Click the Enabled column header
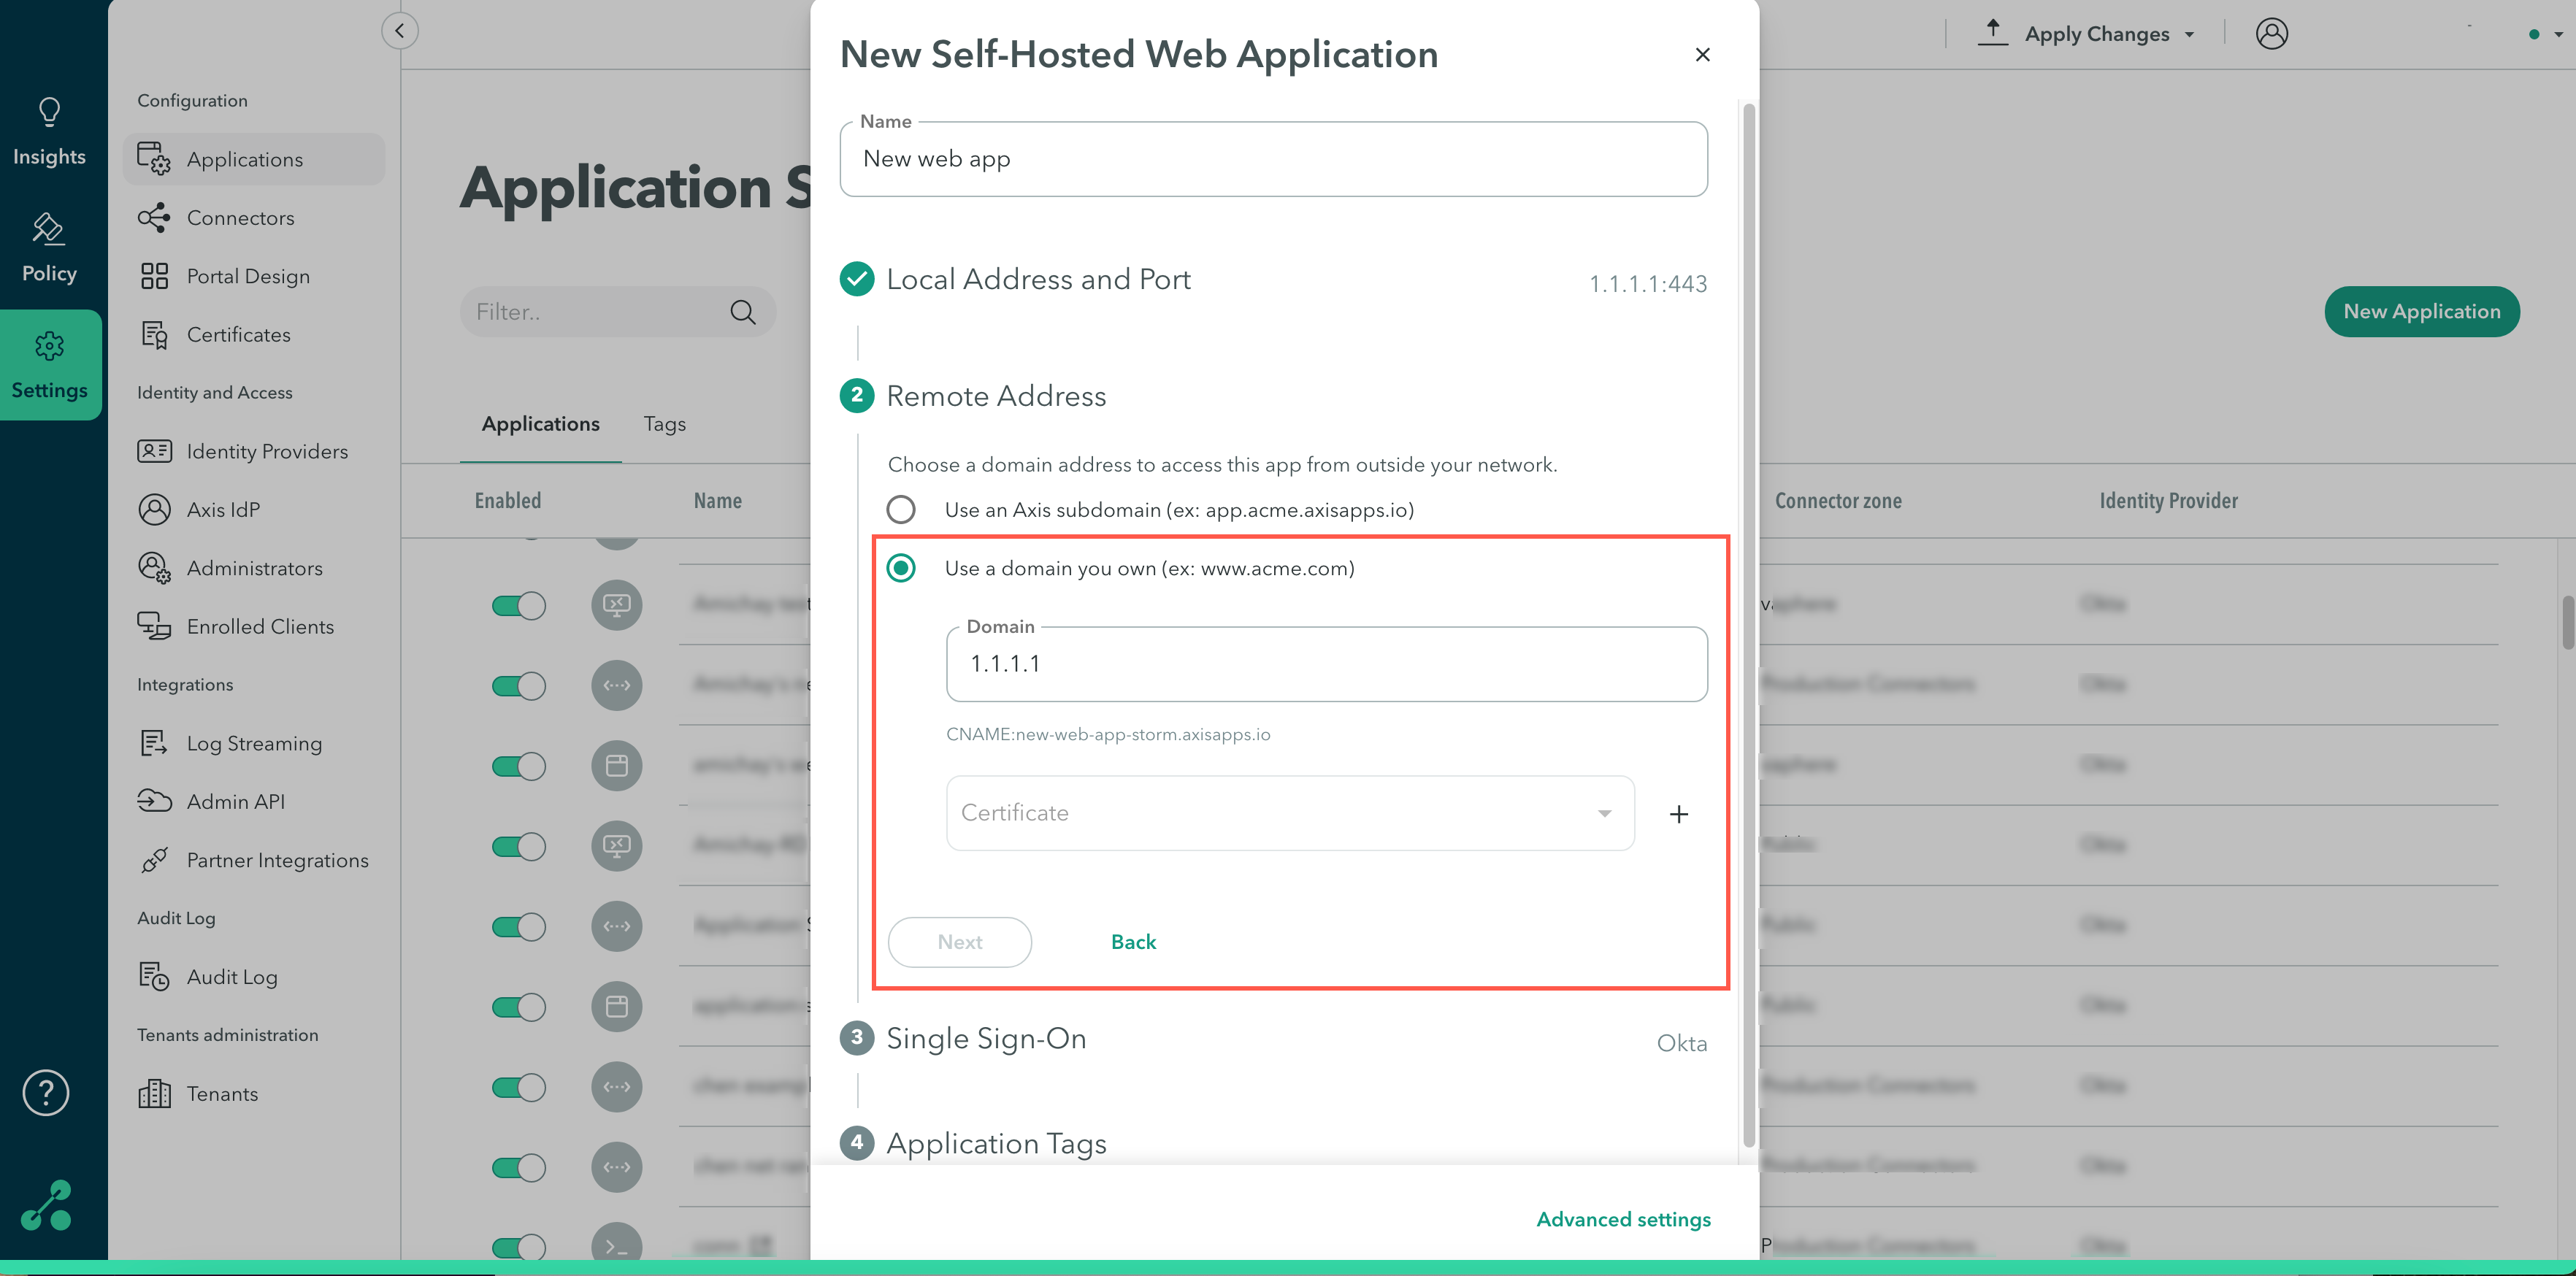 click(508, 501)
